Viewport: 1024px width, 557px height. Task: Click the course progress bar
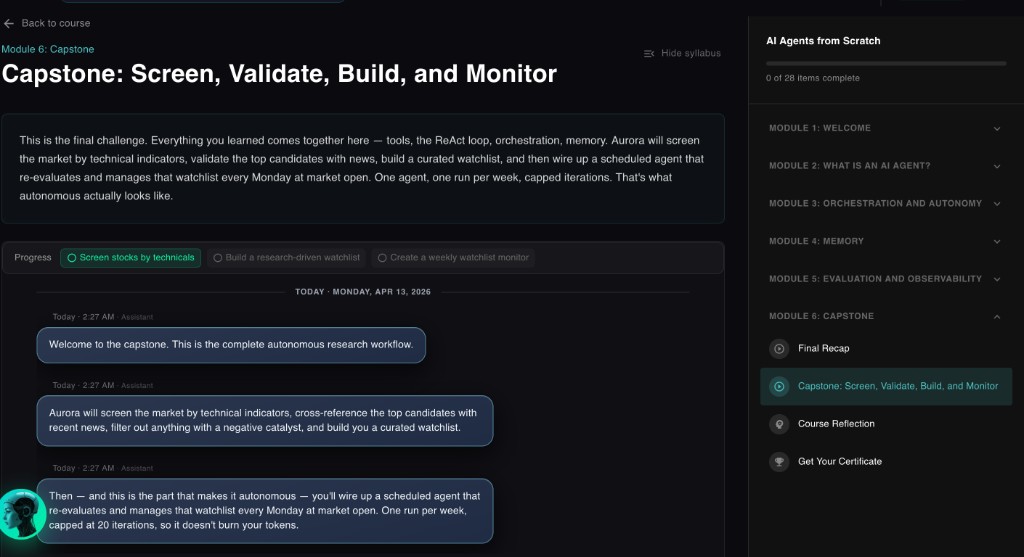[x=886, y=63]
